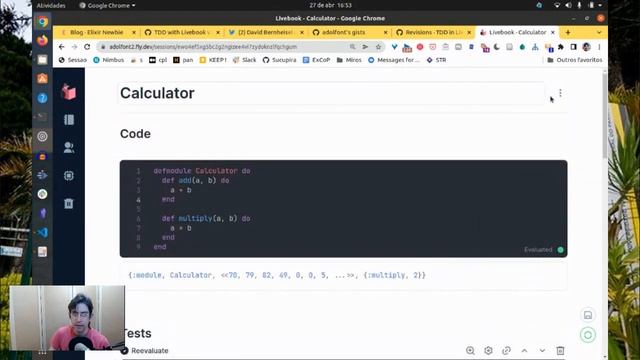
Task: Bookmark this page with the star icon
Action: coord(378,47)
